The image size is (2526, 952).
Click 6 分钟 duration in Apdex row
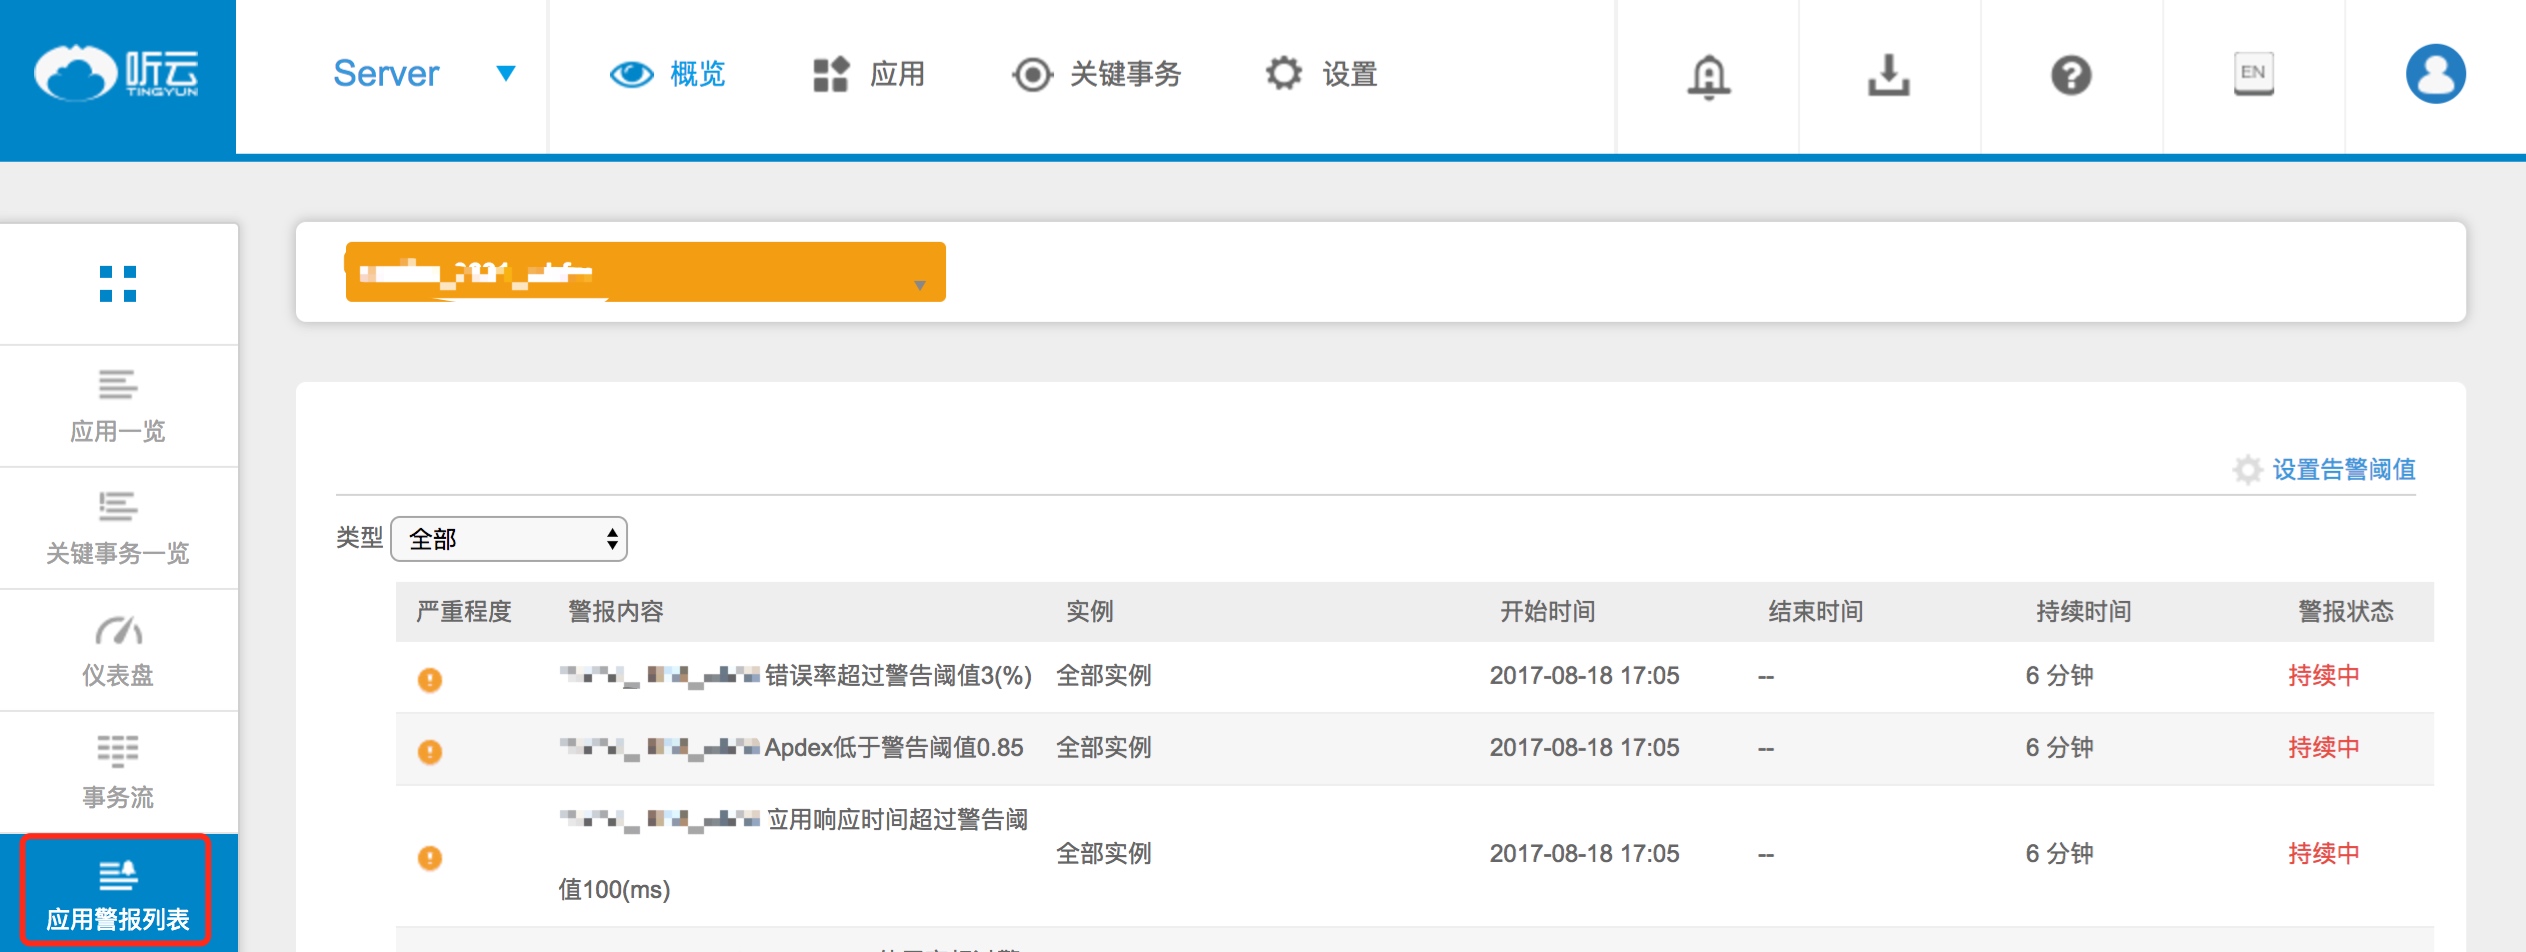point(2059,748)
